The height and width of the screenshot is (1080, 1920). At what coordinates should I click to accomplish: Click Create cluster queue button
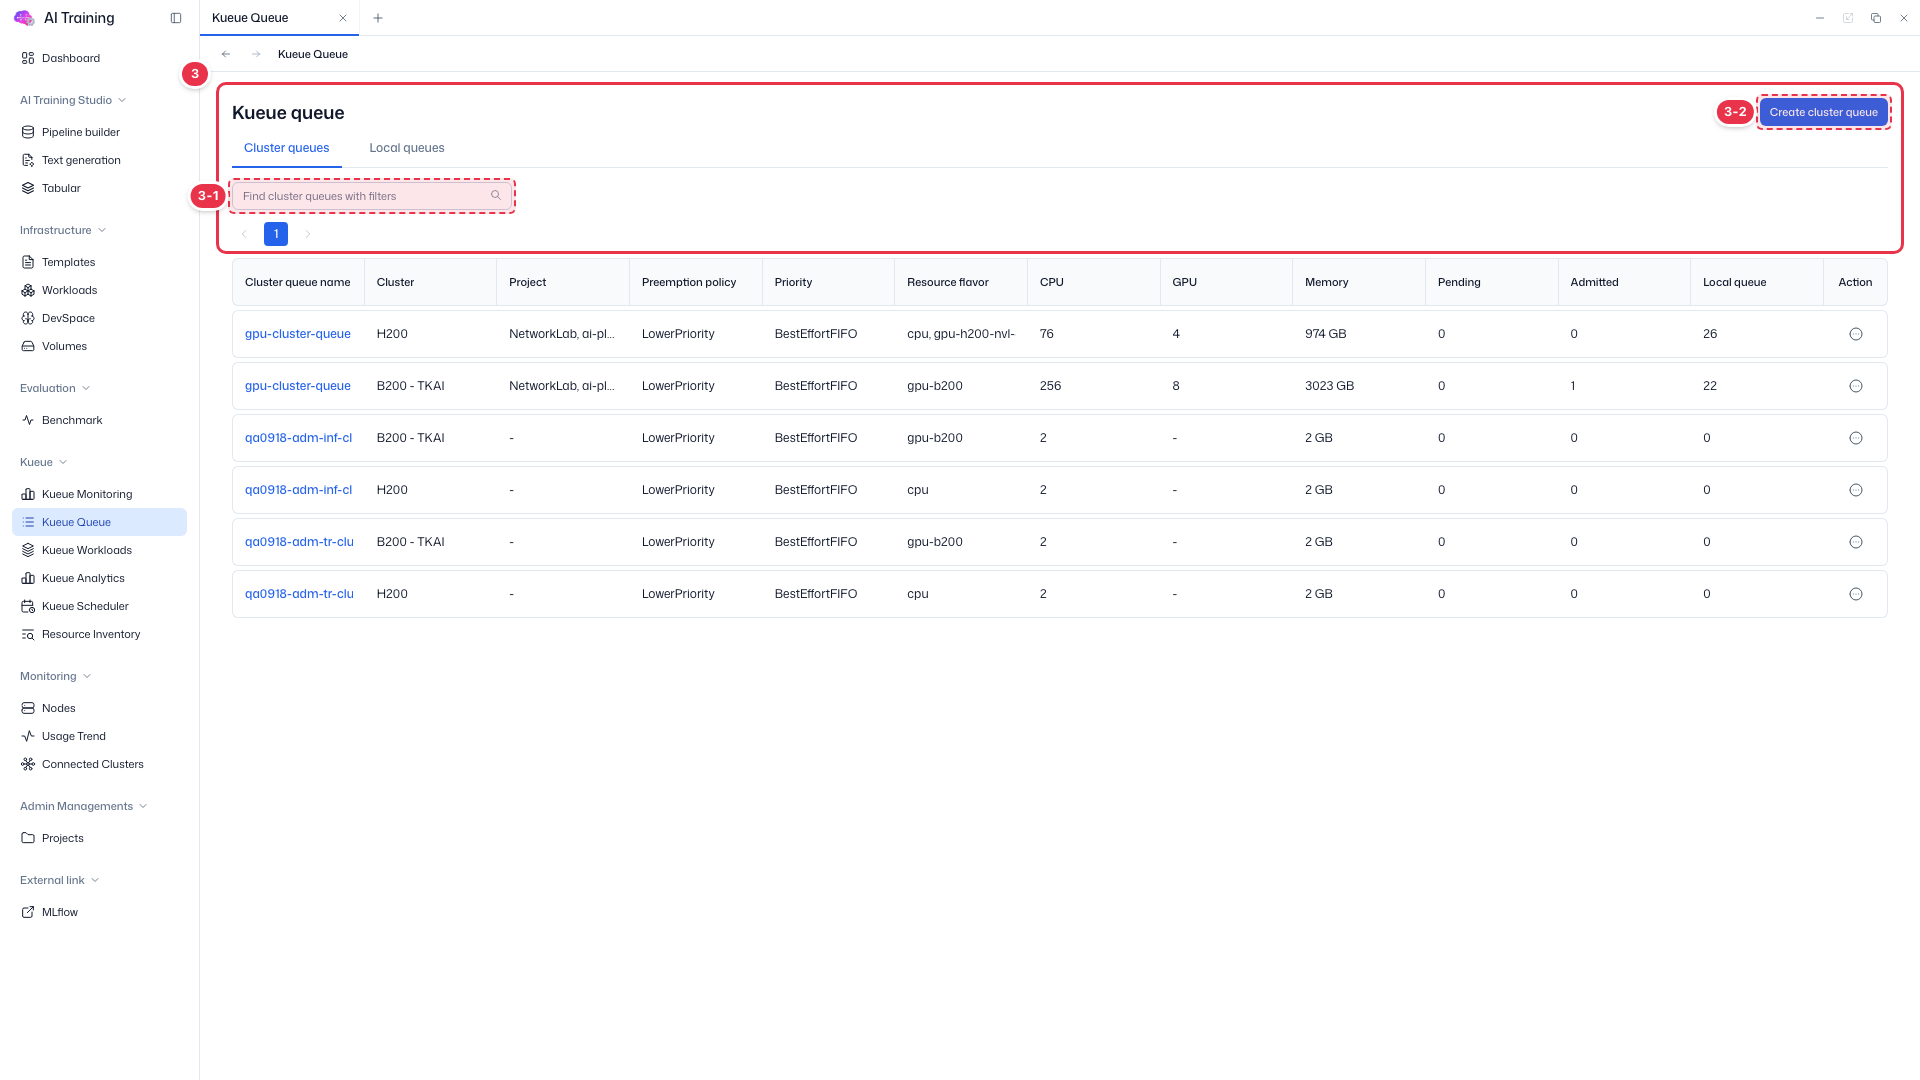1823,112
